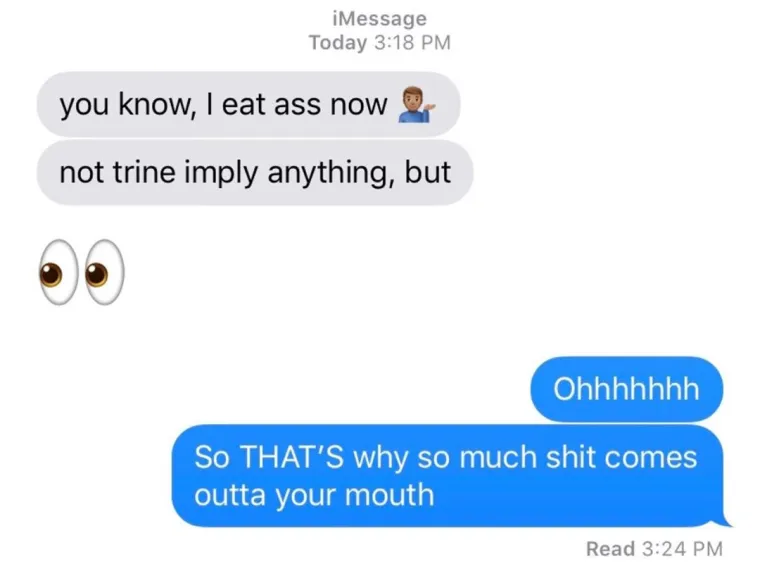
Task: Tap the left eye of eyes emoji
Action: coord(58,272)
